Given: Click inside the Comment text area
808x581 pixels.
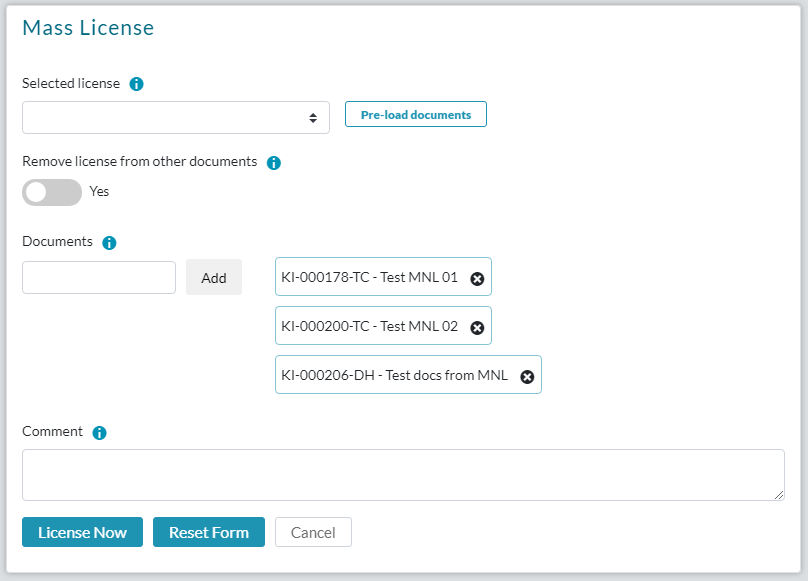Looking at the screenshot, I should pos(403,474).
